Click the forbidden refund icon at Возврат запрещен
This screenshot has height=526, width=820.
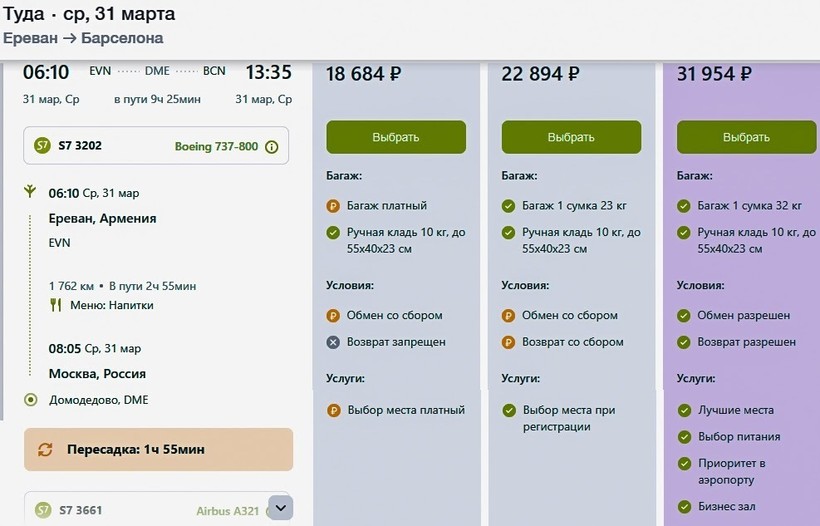(x=334, y=342)
